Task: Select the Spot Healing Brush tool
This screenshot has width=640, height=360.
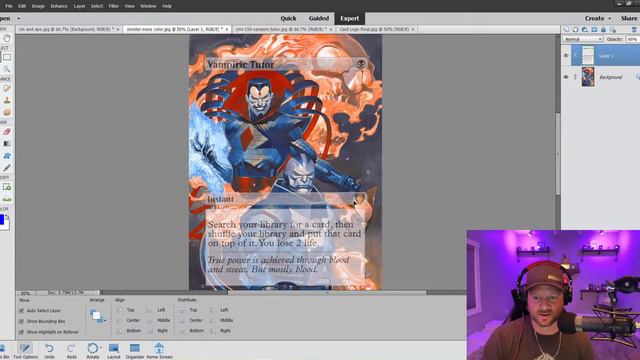Action: coord(7,89)
